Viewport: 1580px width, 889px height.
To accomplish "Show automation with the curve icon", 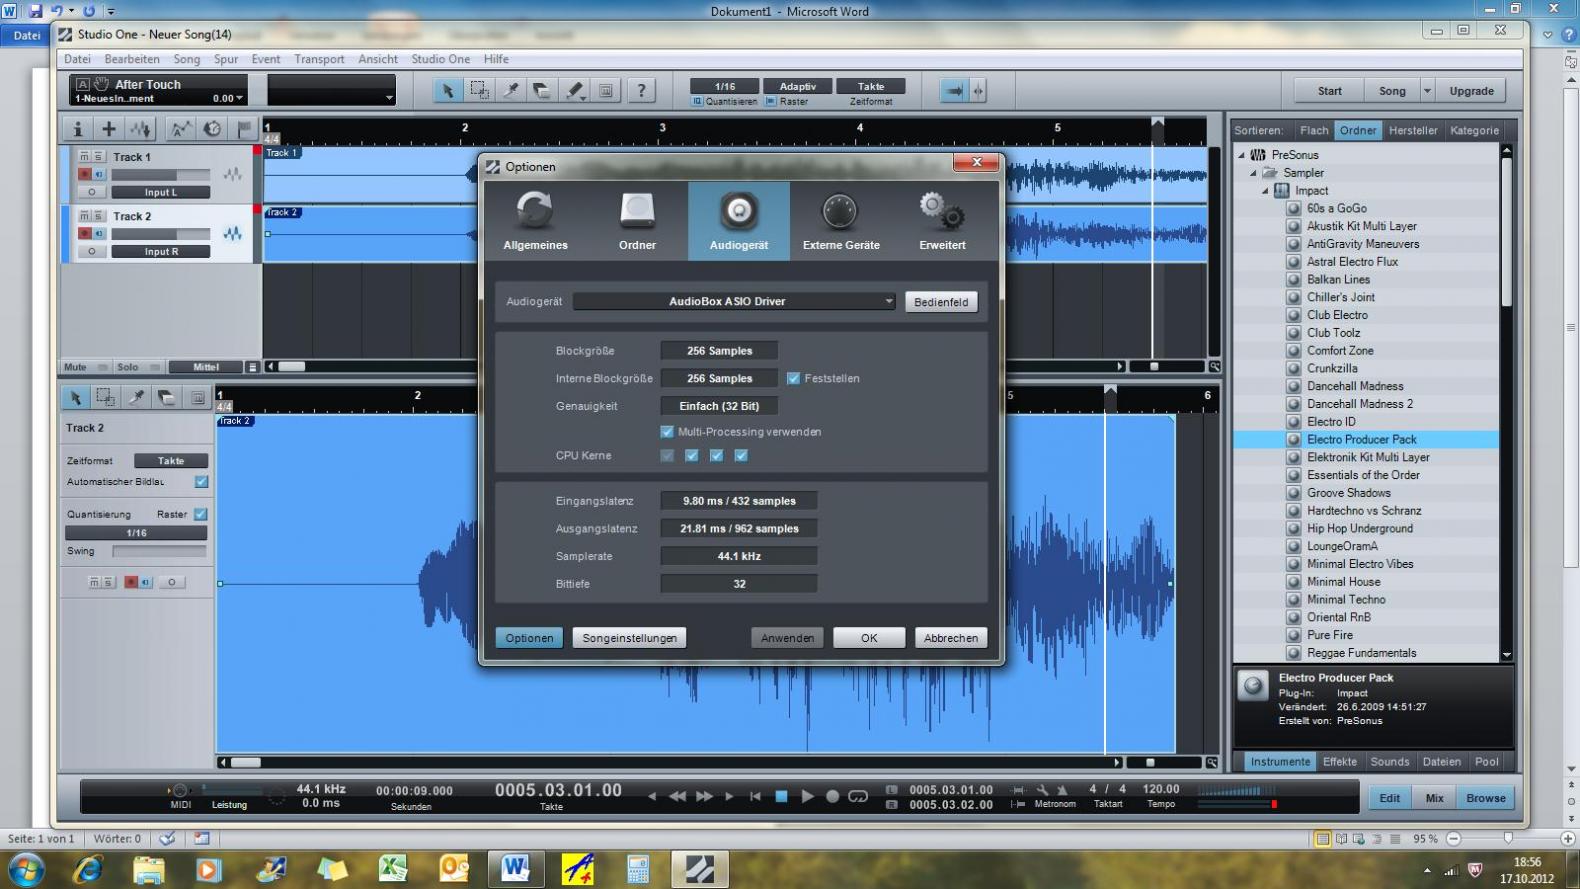I will (180, 129).
